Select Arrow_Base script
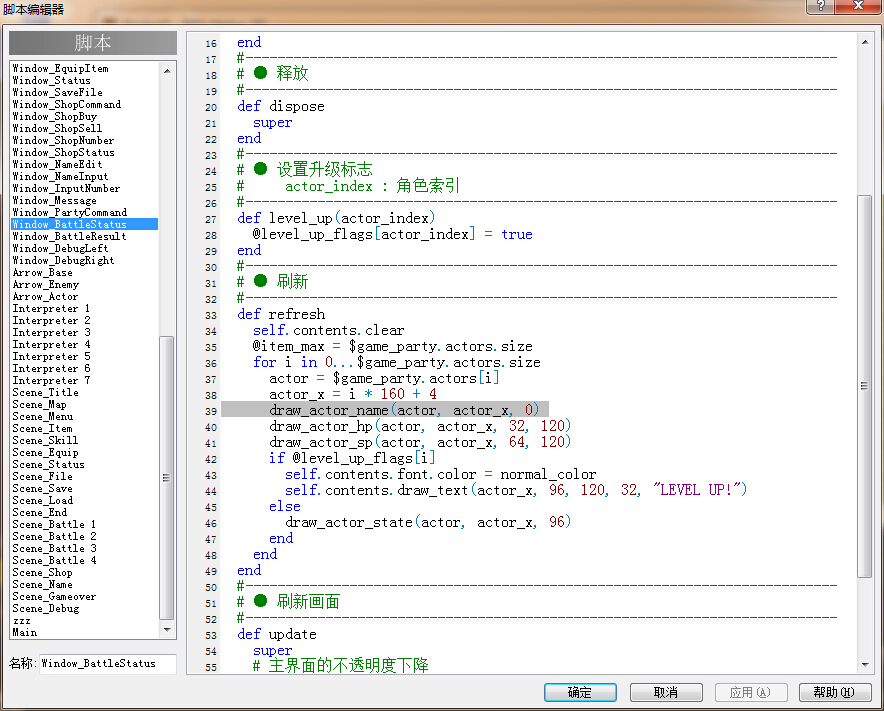Image resolution: width=884 pixels, height=711 pixels. pos(43,272)
